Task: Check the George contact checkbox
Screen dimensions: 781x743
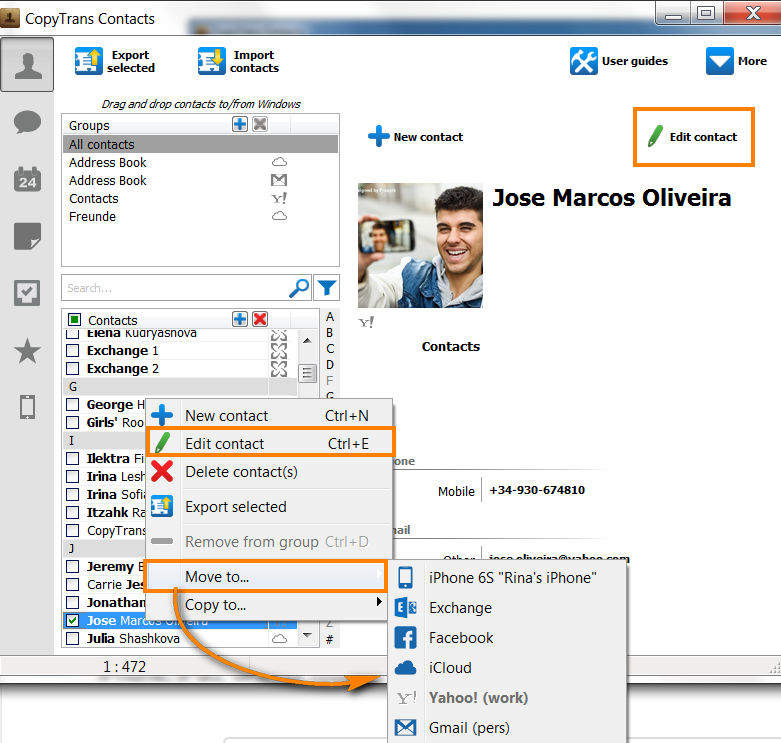Action: (73, 404)
